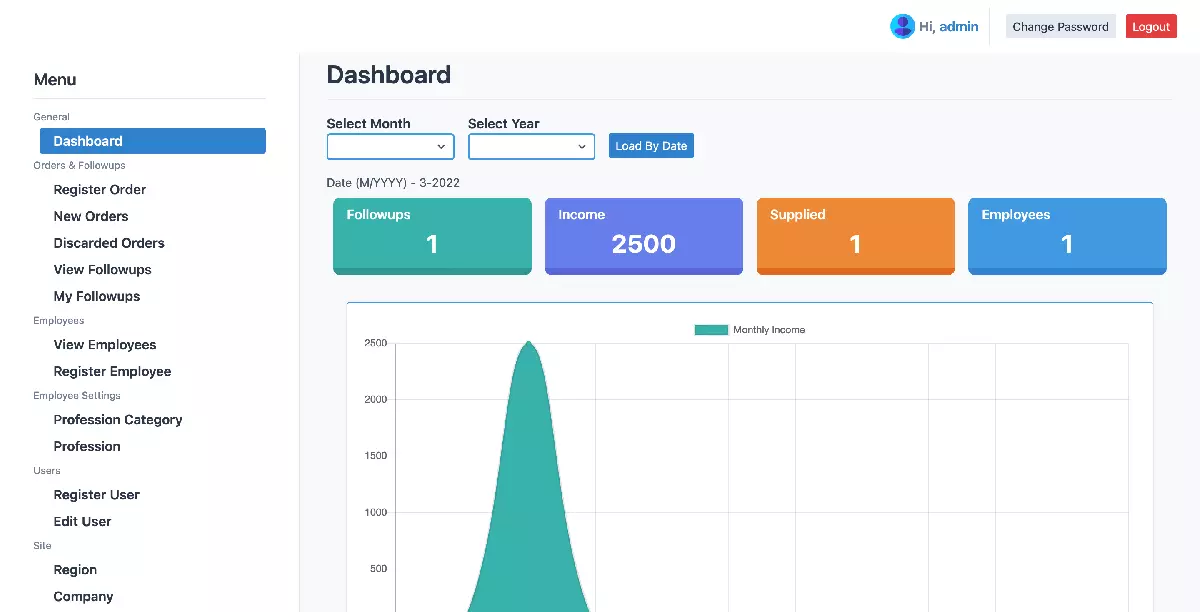This screenshot has width=1200, height=612.
Task: Open My Followups in the sidebar
Action: point(97,296)
